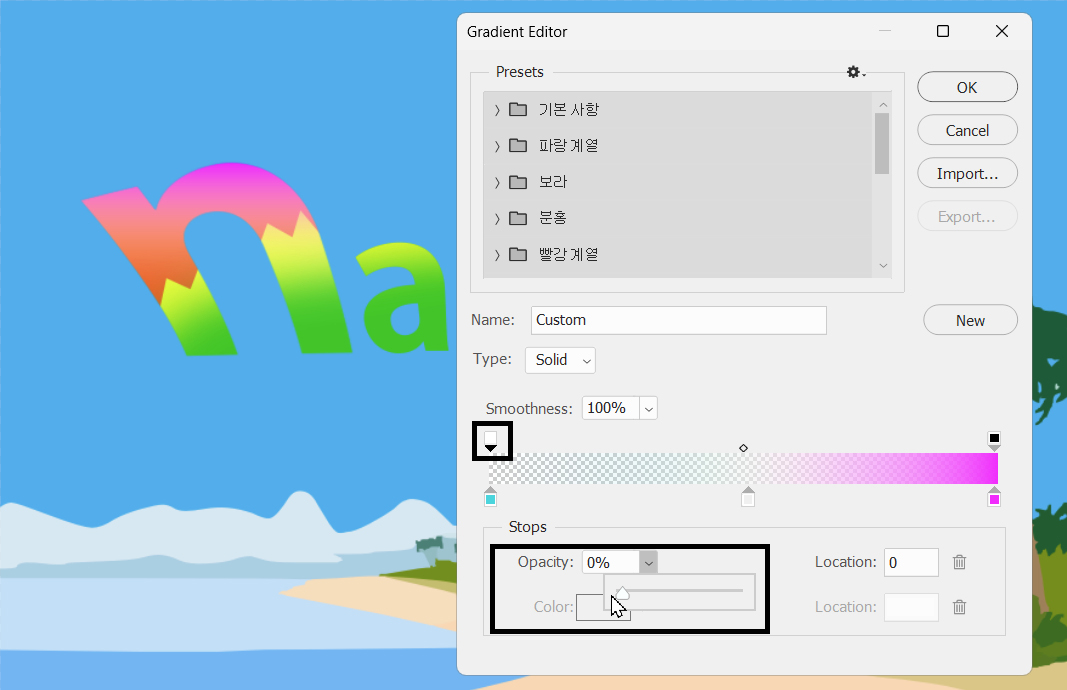Select the 기본 사항 preset label
Viewport: 1067px width, 690px height.
568,110
